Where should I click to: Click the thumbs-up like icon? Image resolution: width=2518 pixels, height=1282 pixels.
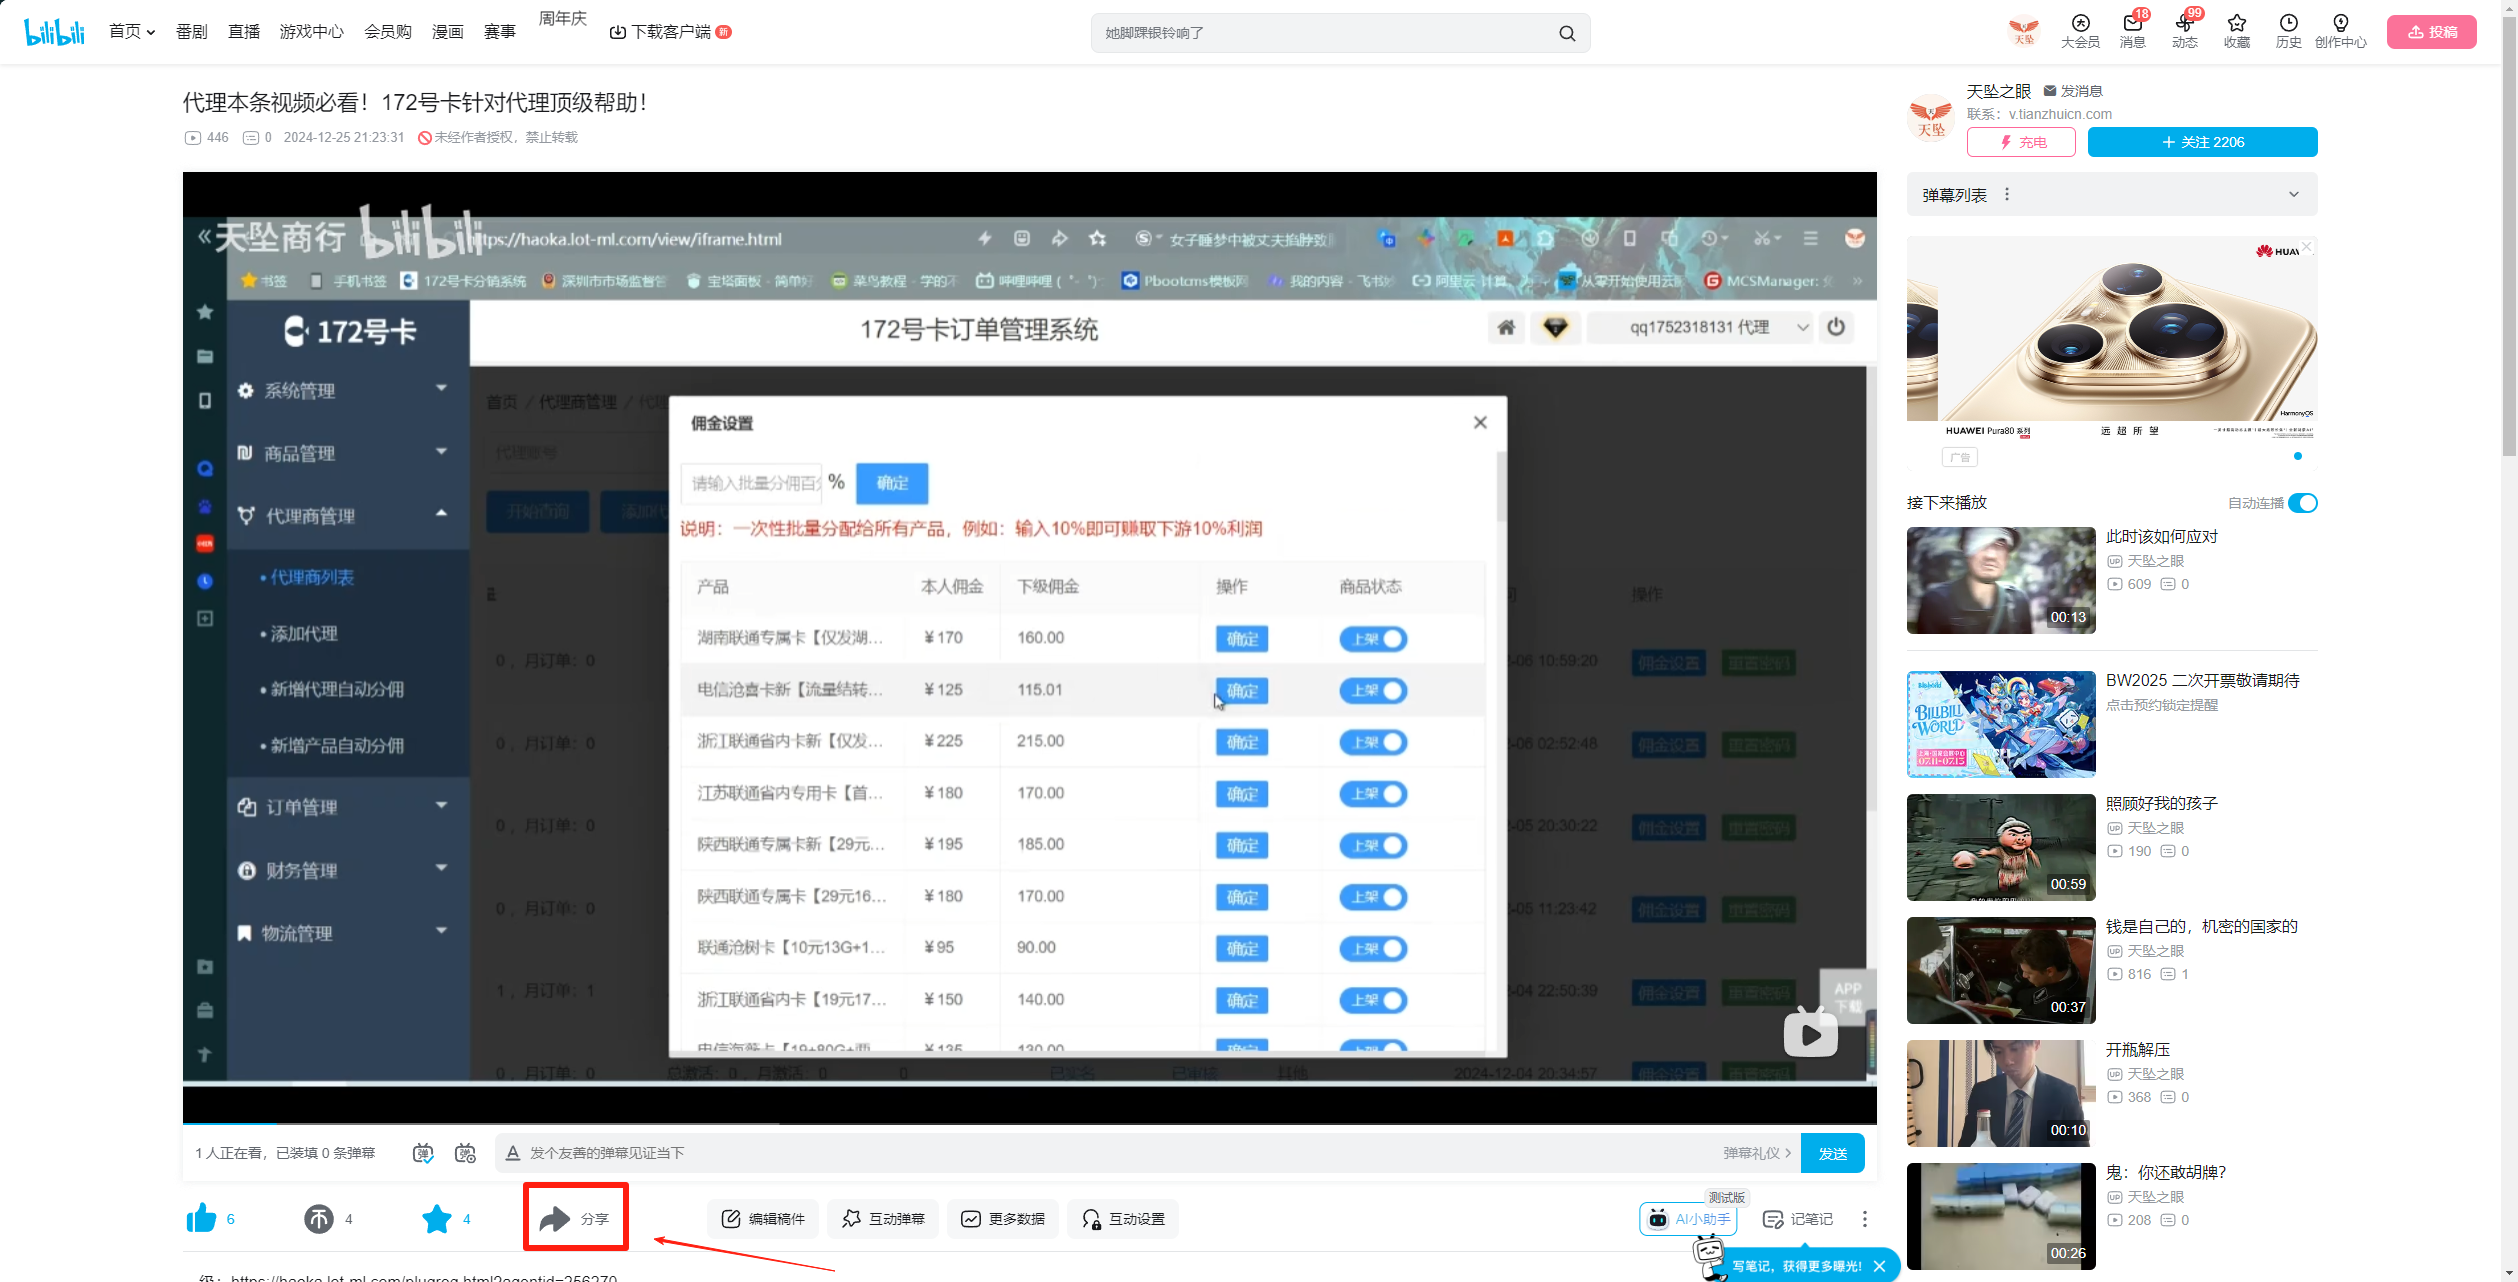click(x=201, y=1218)
